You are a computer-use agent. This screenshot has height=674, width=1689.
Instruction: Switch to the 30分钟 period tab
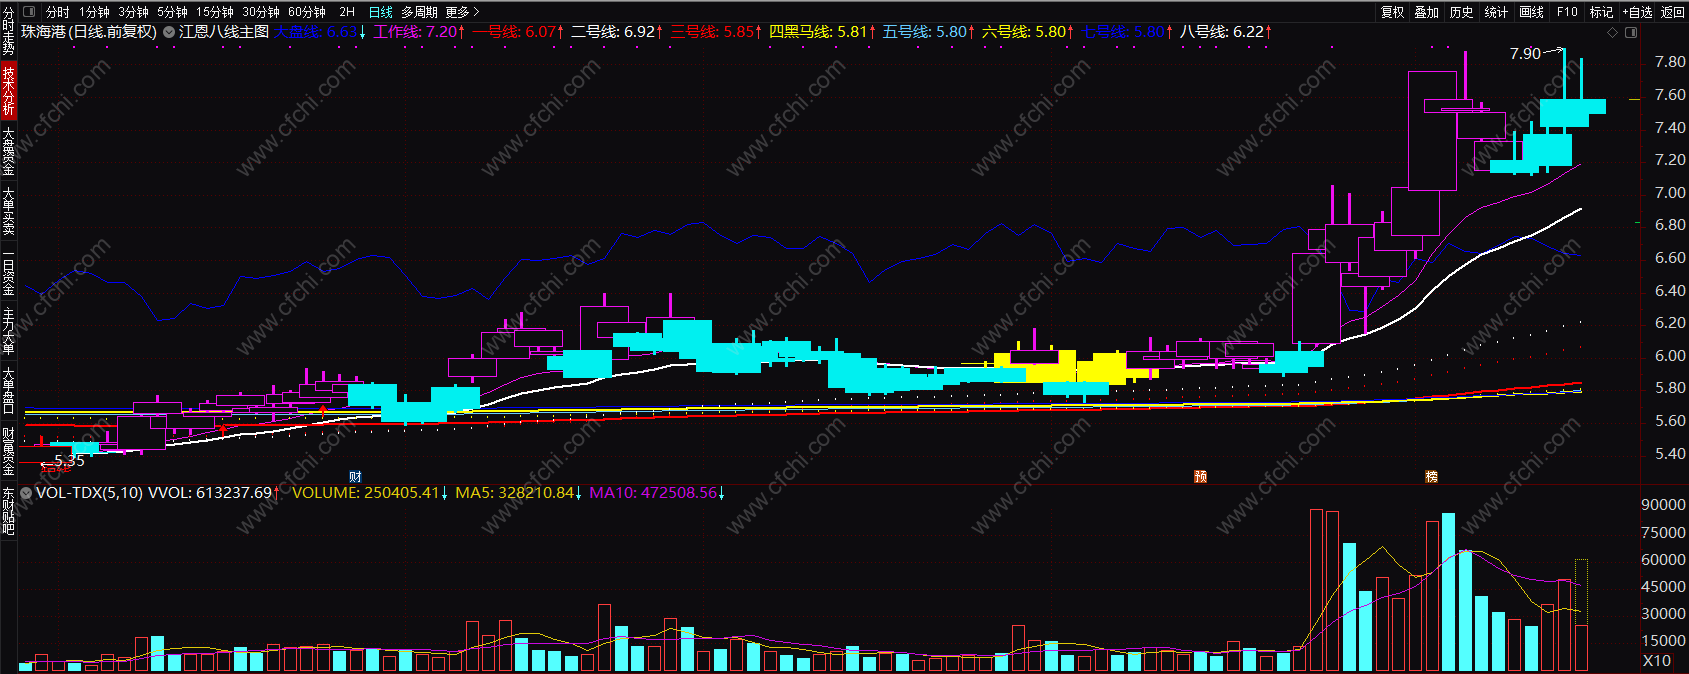coord(261,12)
